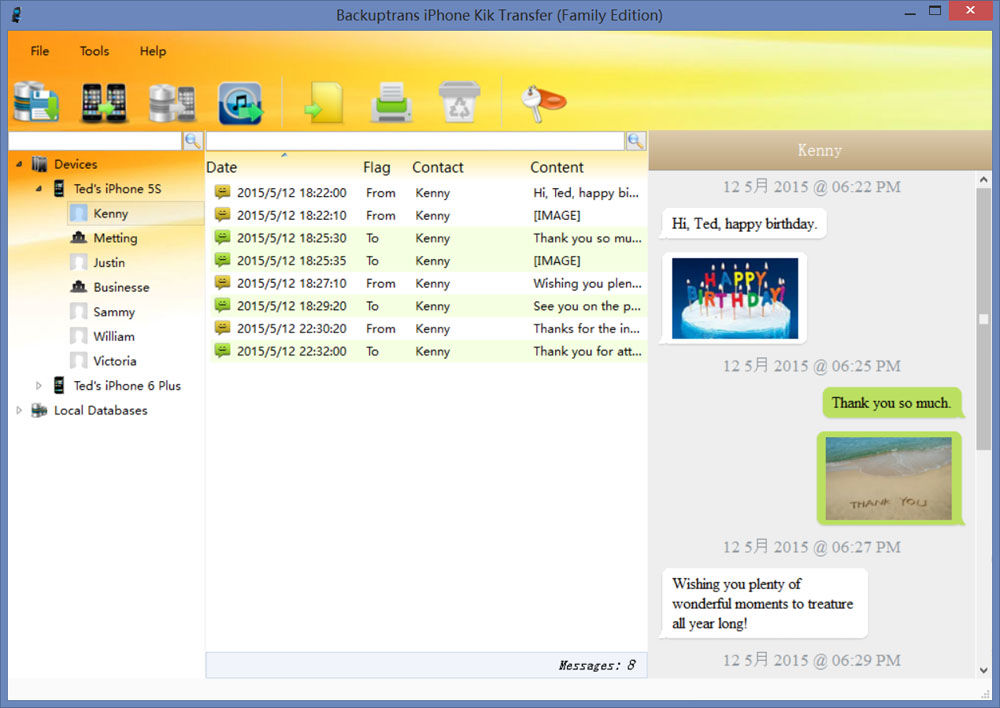Expand the Local Databases node
1000x708 pixels.
[19, 410]
